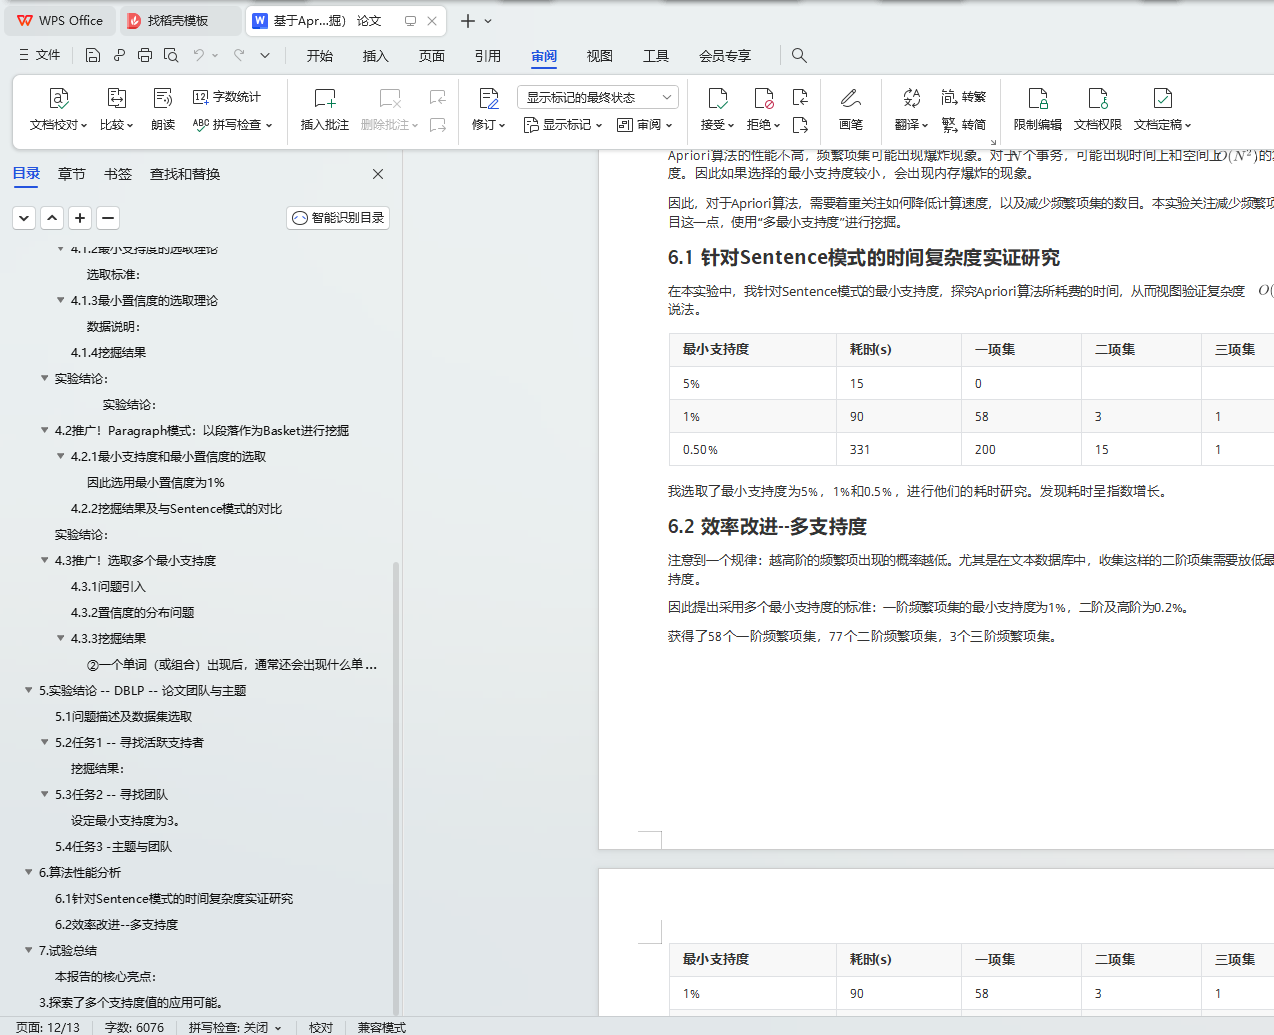Click the outline promote plus button
Viewport: 1274px width, 1035px height.
pos(81,218)
